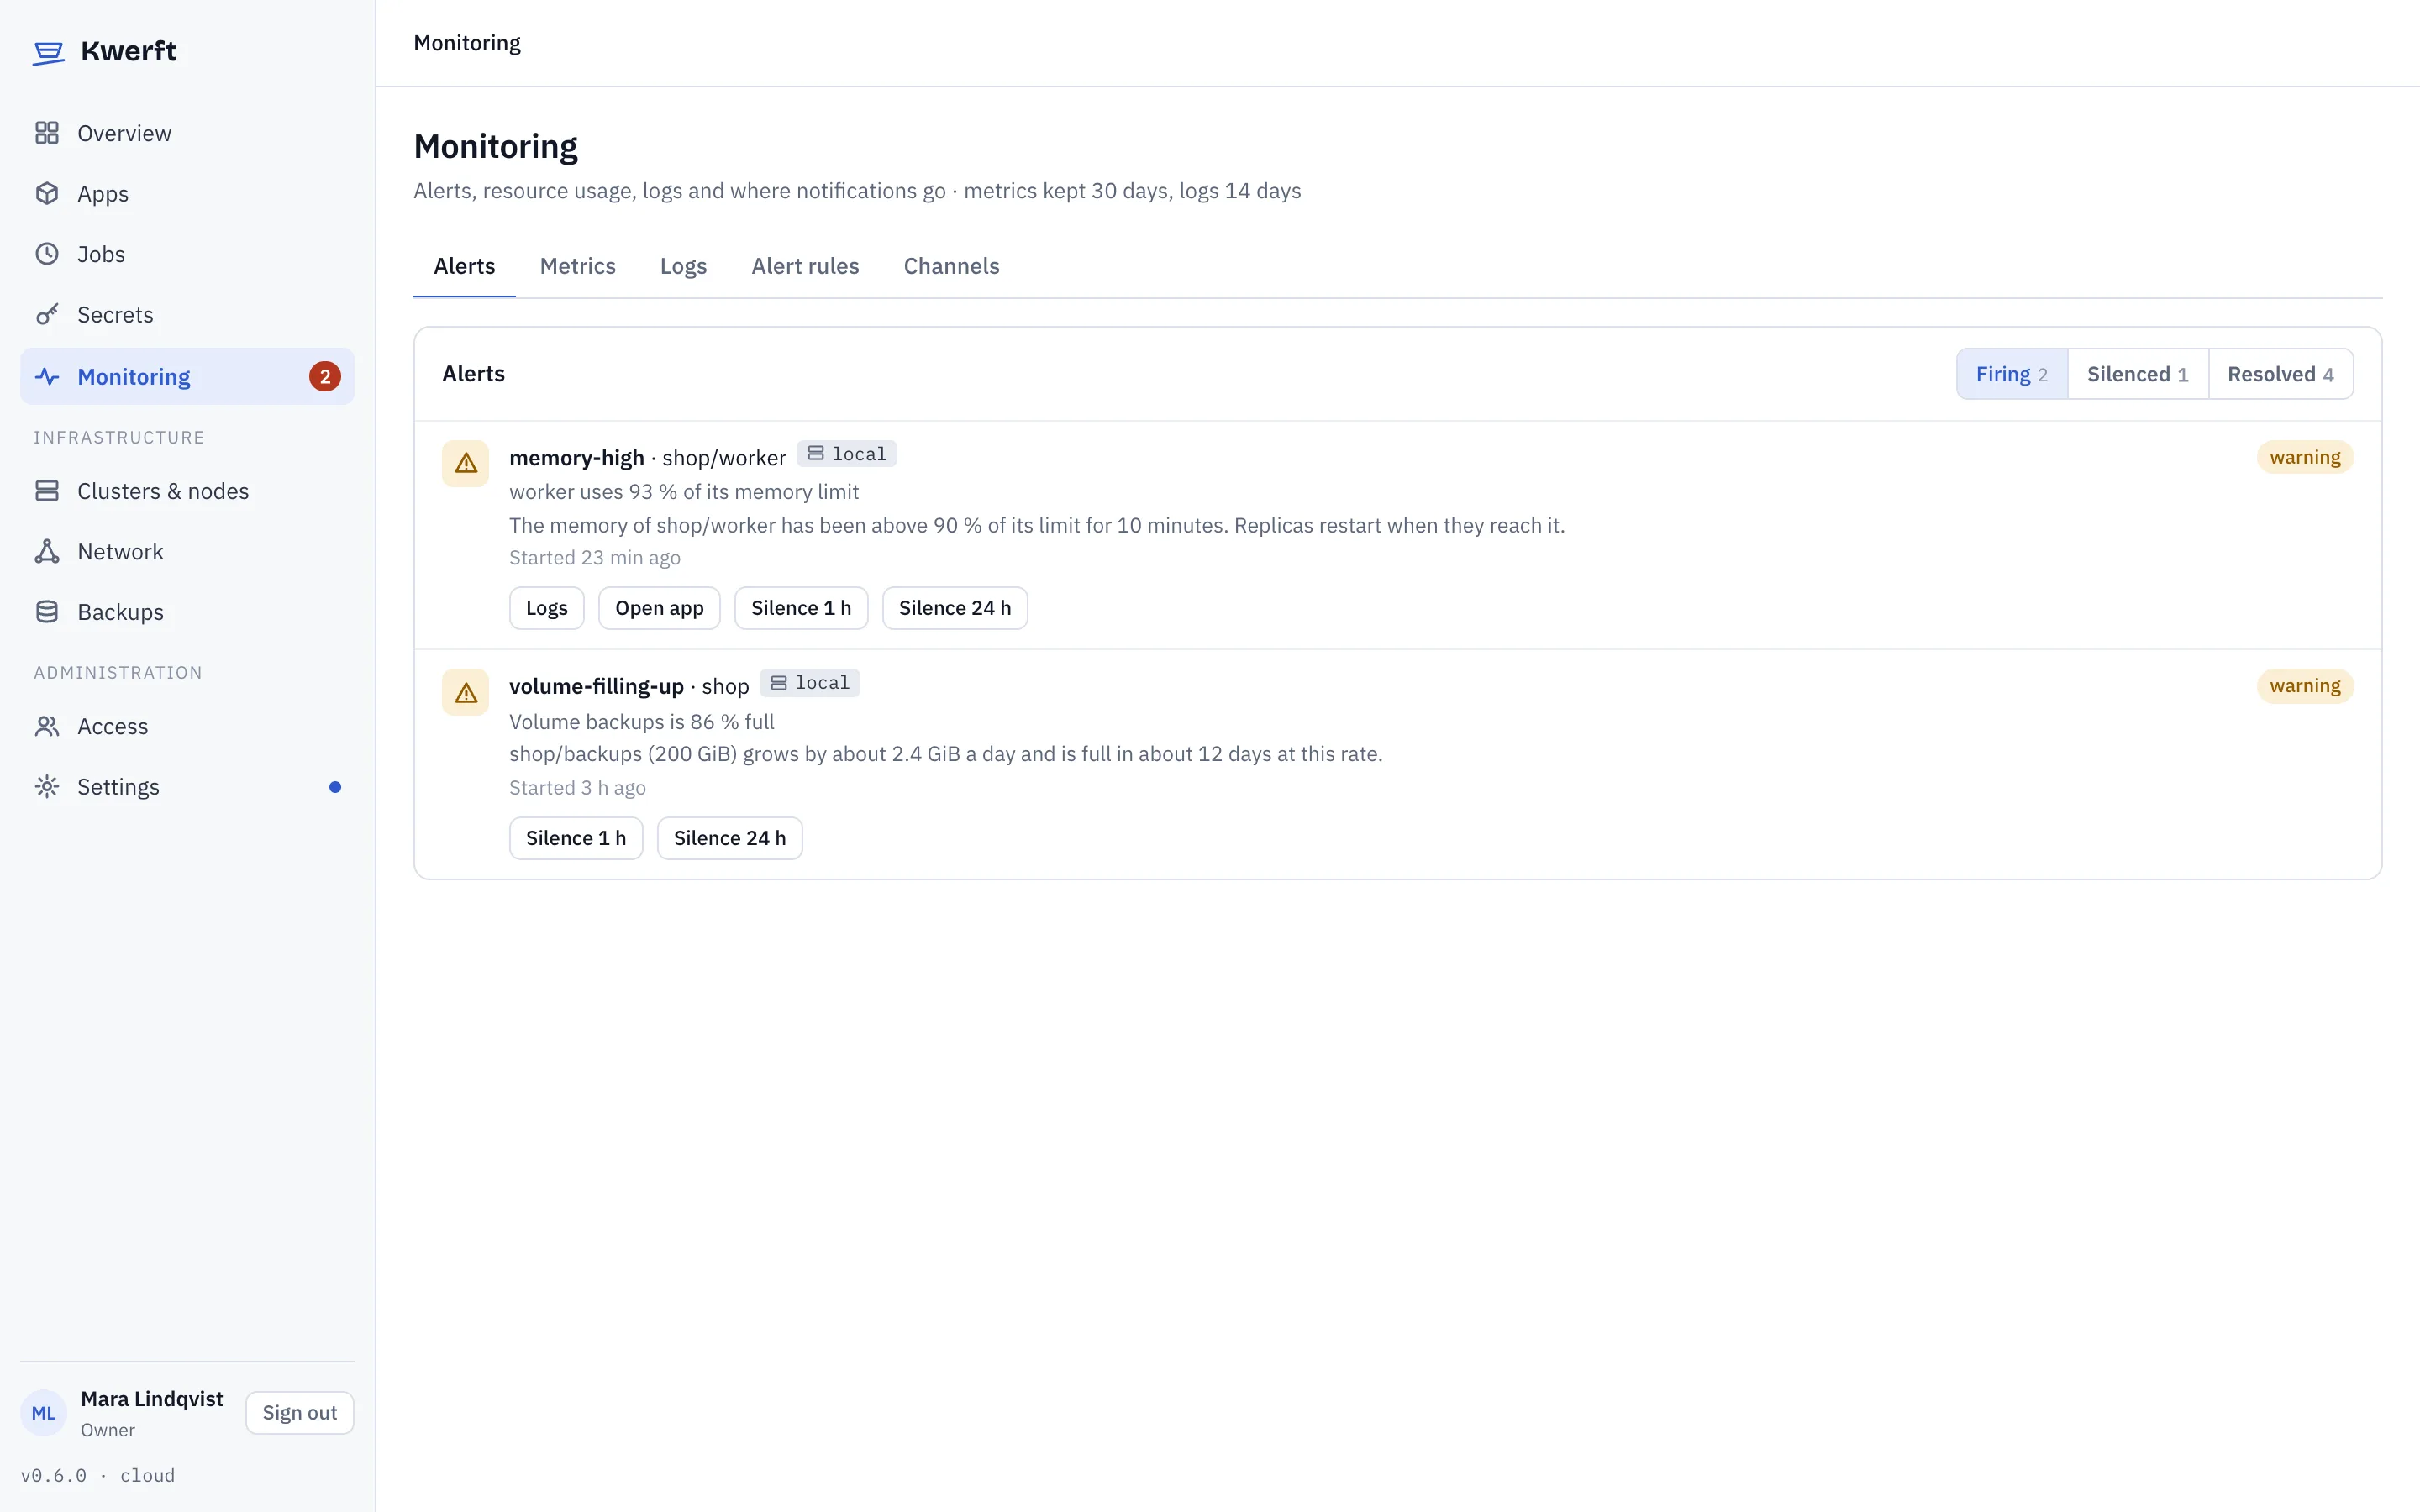The height and width of the screenshot is (1512, 2420).
Task: Click the volume-filling-up warning triangle icon
Action: [466, 693]
